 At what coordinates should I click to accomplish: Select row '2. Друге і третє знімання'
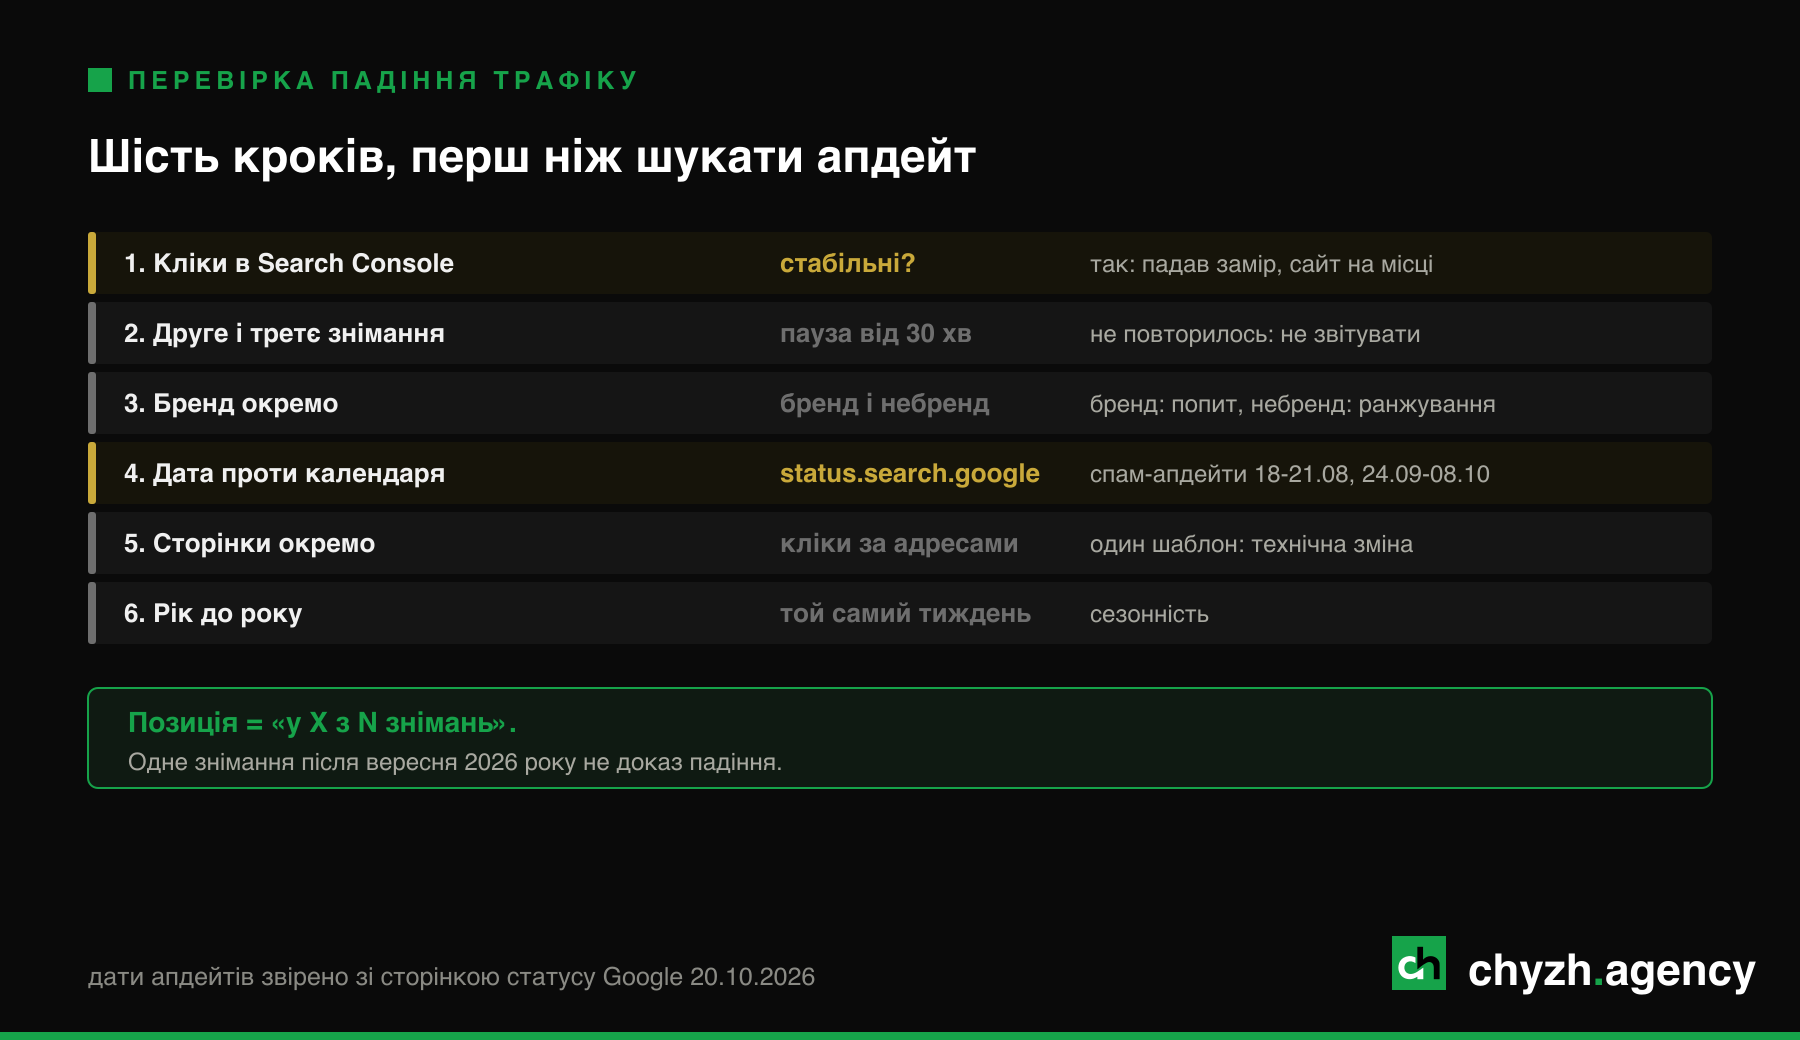900,333
